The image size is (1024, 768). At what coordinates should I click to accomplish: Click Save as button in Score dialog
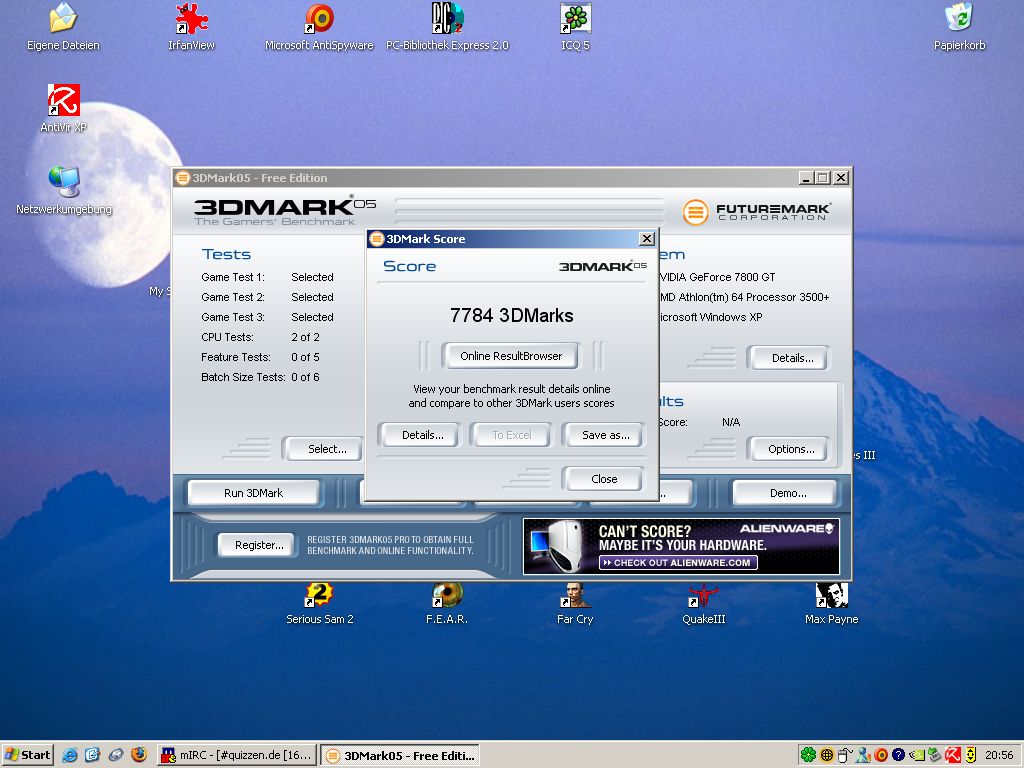coord(605,435)
